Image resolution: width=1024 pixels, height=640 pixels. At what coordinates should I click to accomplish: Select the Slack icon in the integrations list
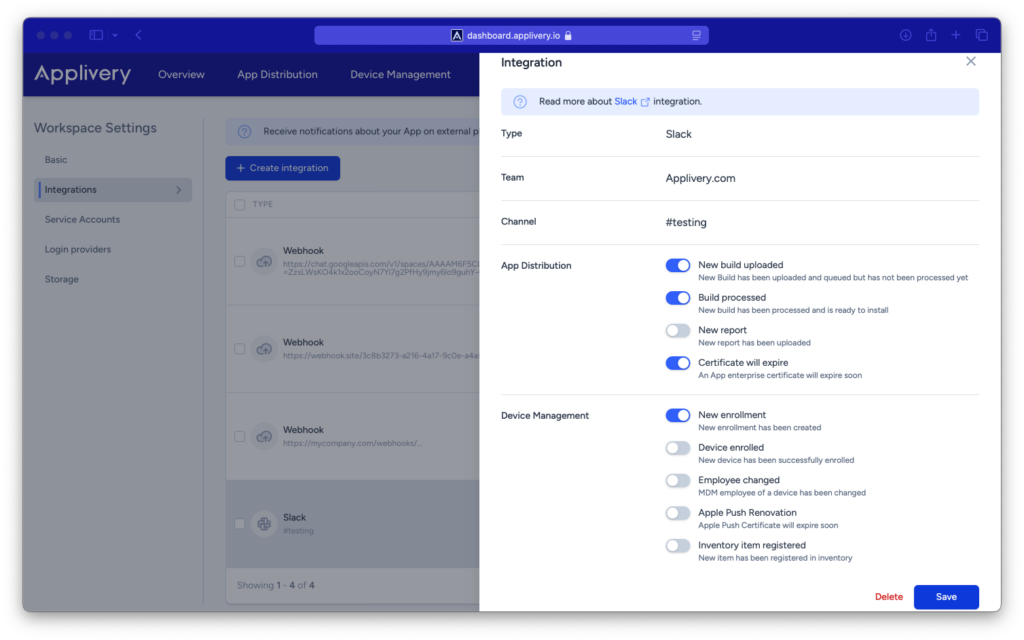263,522
